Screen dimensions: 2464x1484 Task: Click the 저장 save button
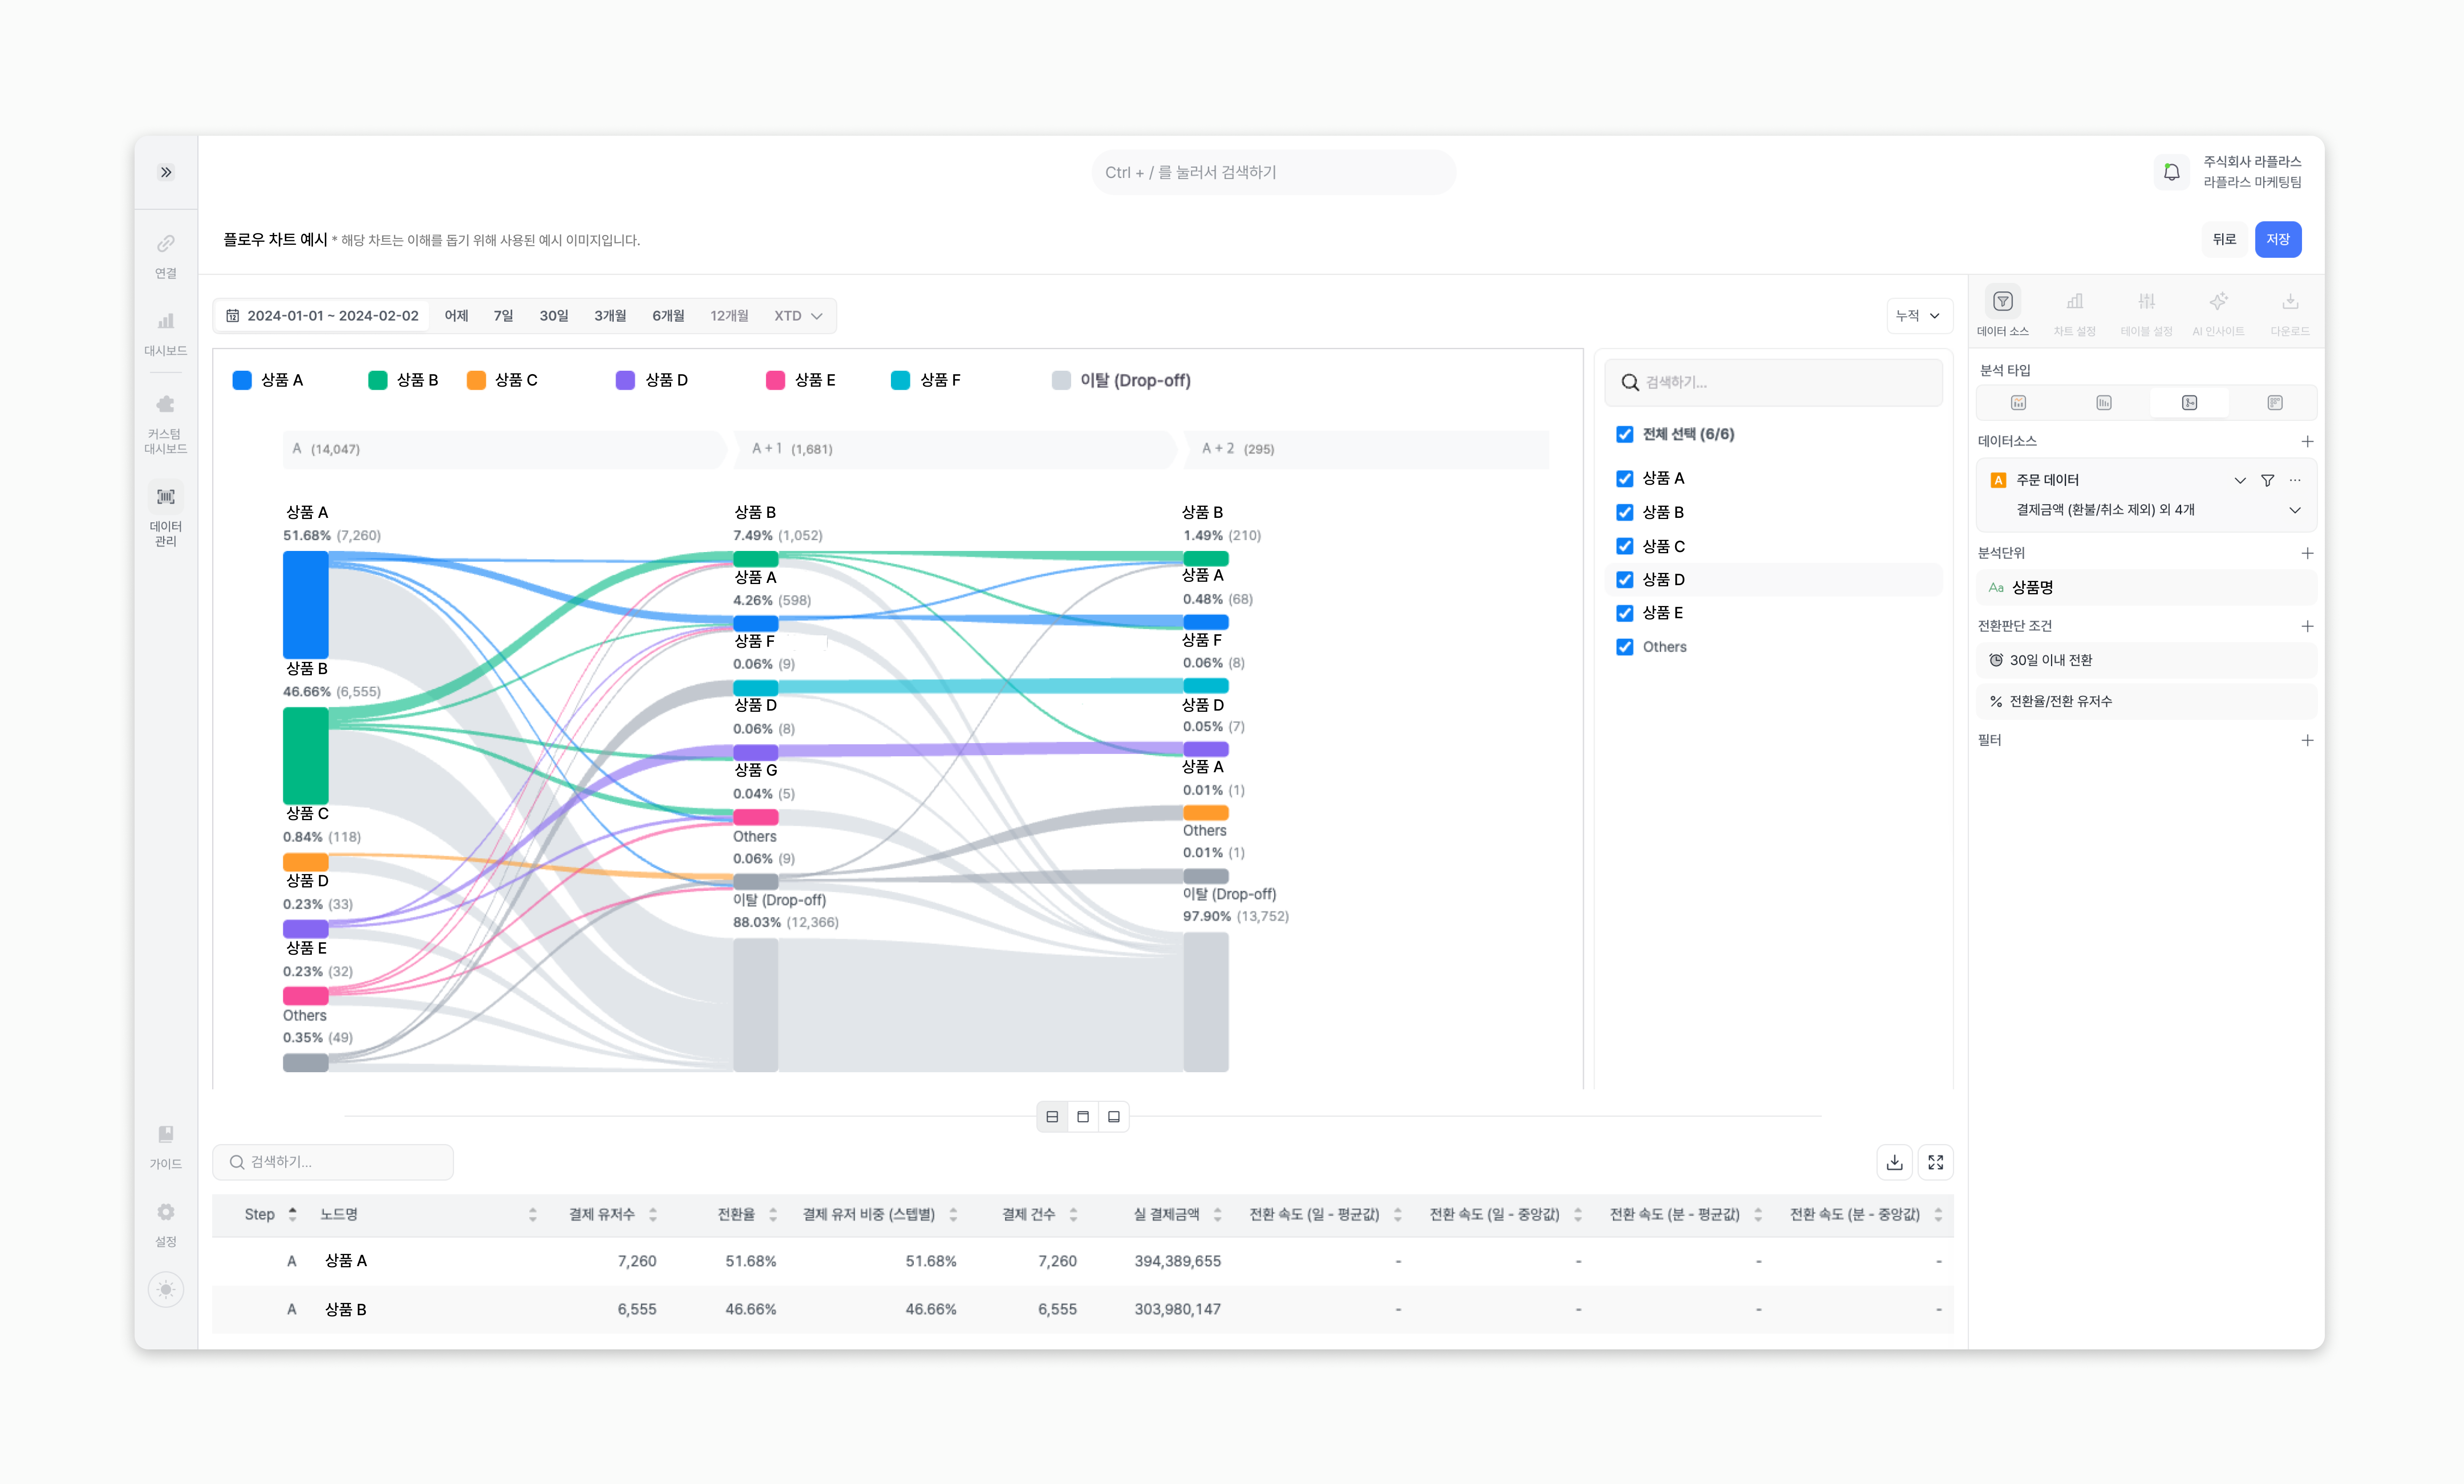(x=2278, y=239)
